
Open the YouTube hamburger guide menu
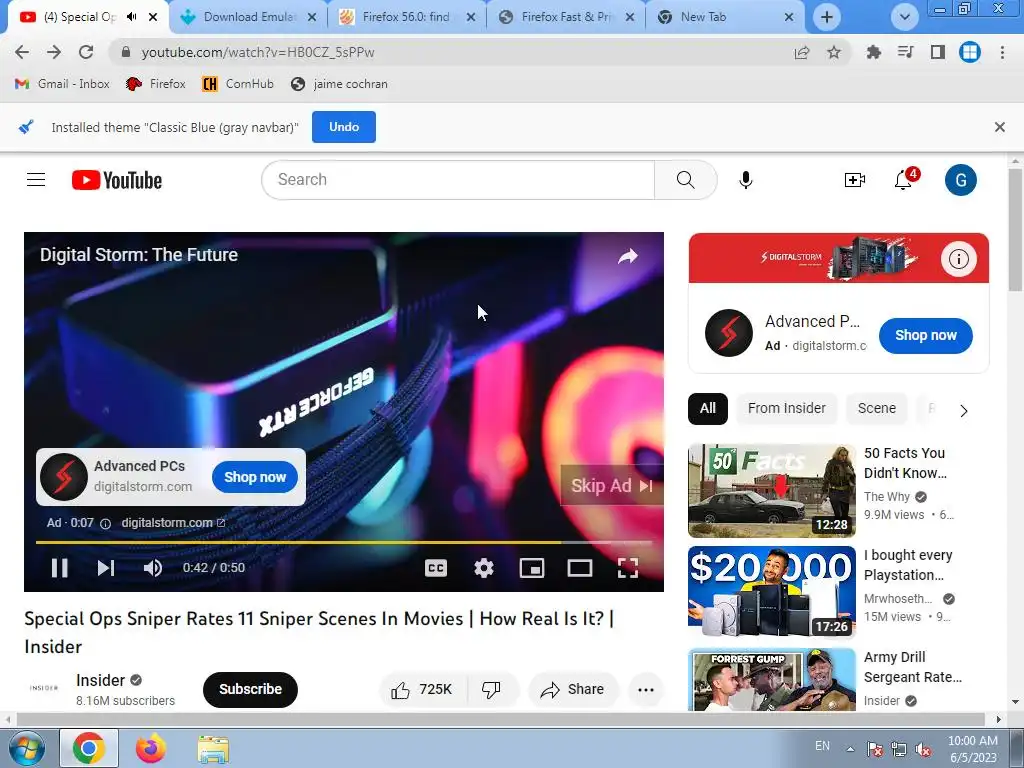point(36,180)
